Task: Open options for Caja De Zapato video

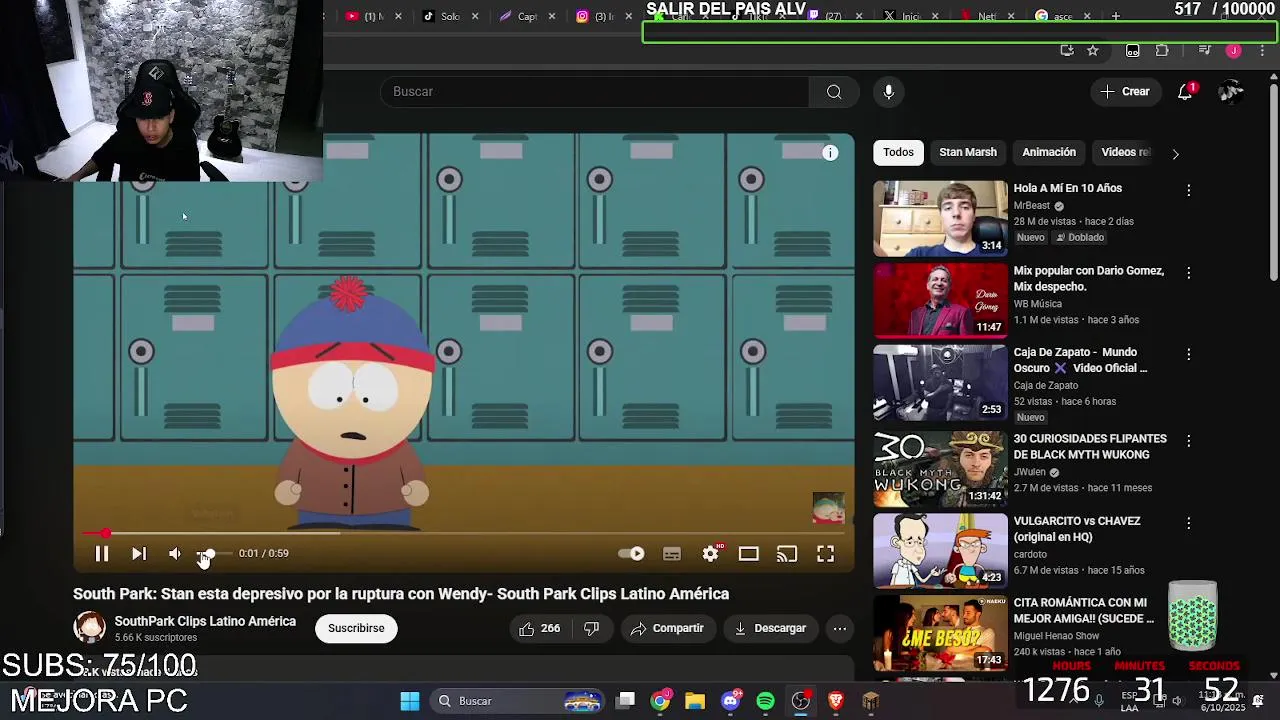Action: [x=1188, y=354]
